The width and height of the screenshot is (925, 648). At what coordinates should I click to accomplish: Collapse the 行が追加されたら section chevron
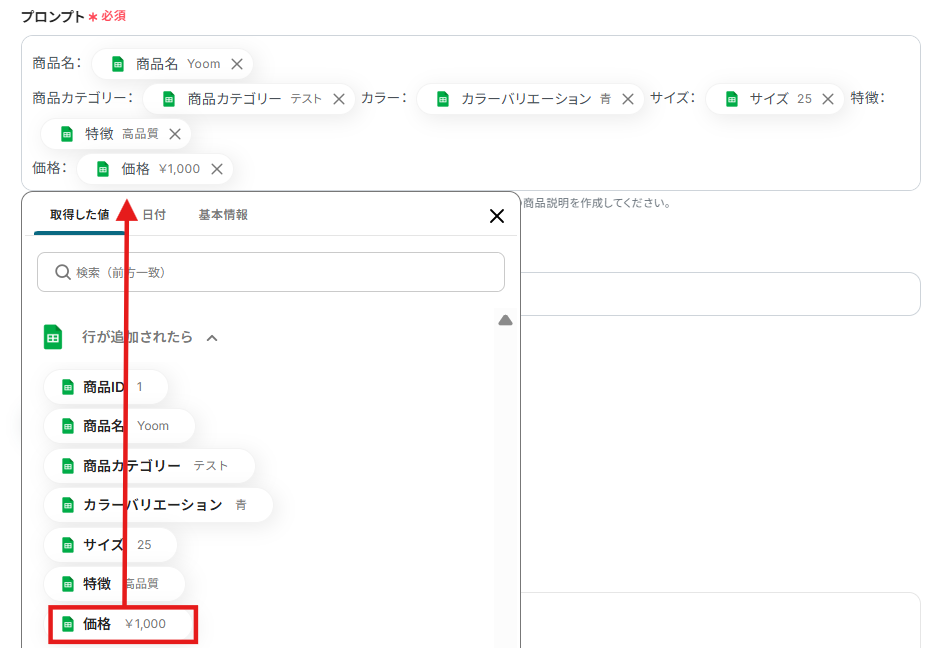pyautogui.click(x=212, y=338)
